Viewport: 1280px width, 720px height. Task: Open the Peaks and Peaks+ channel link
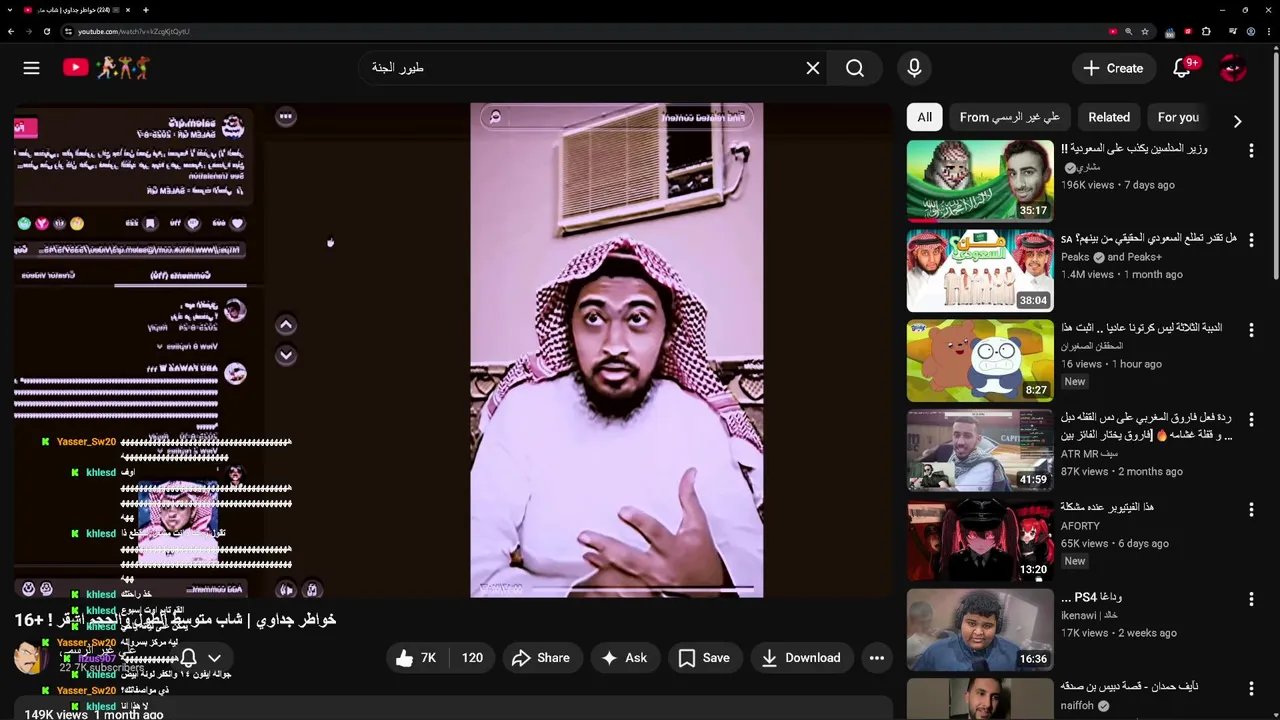[x=1111, y=257]
